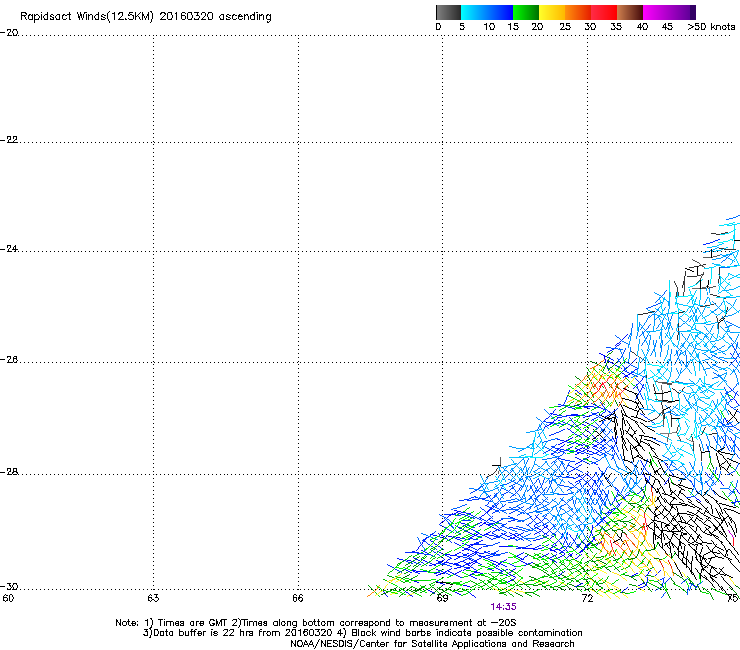The image size is (740, 650).
Task: Click the 63 longitude axis label
Action: click(153, 599)
